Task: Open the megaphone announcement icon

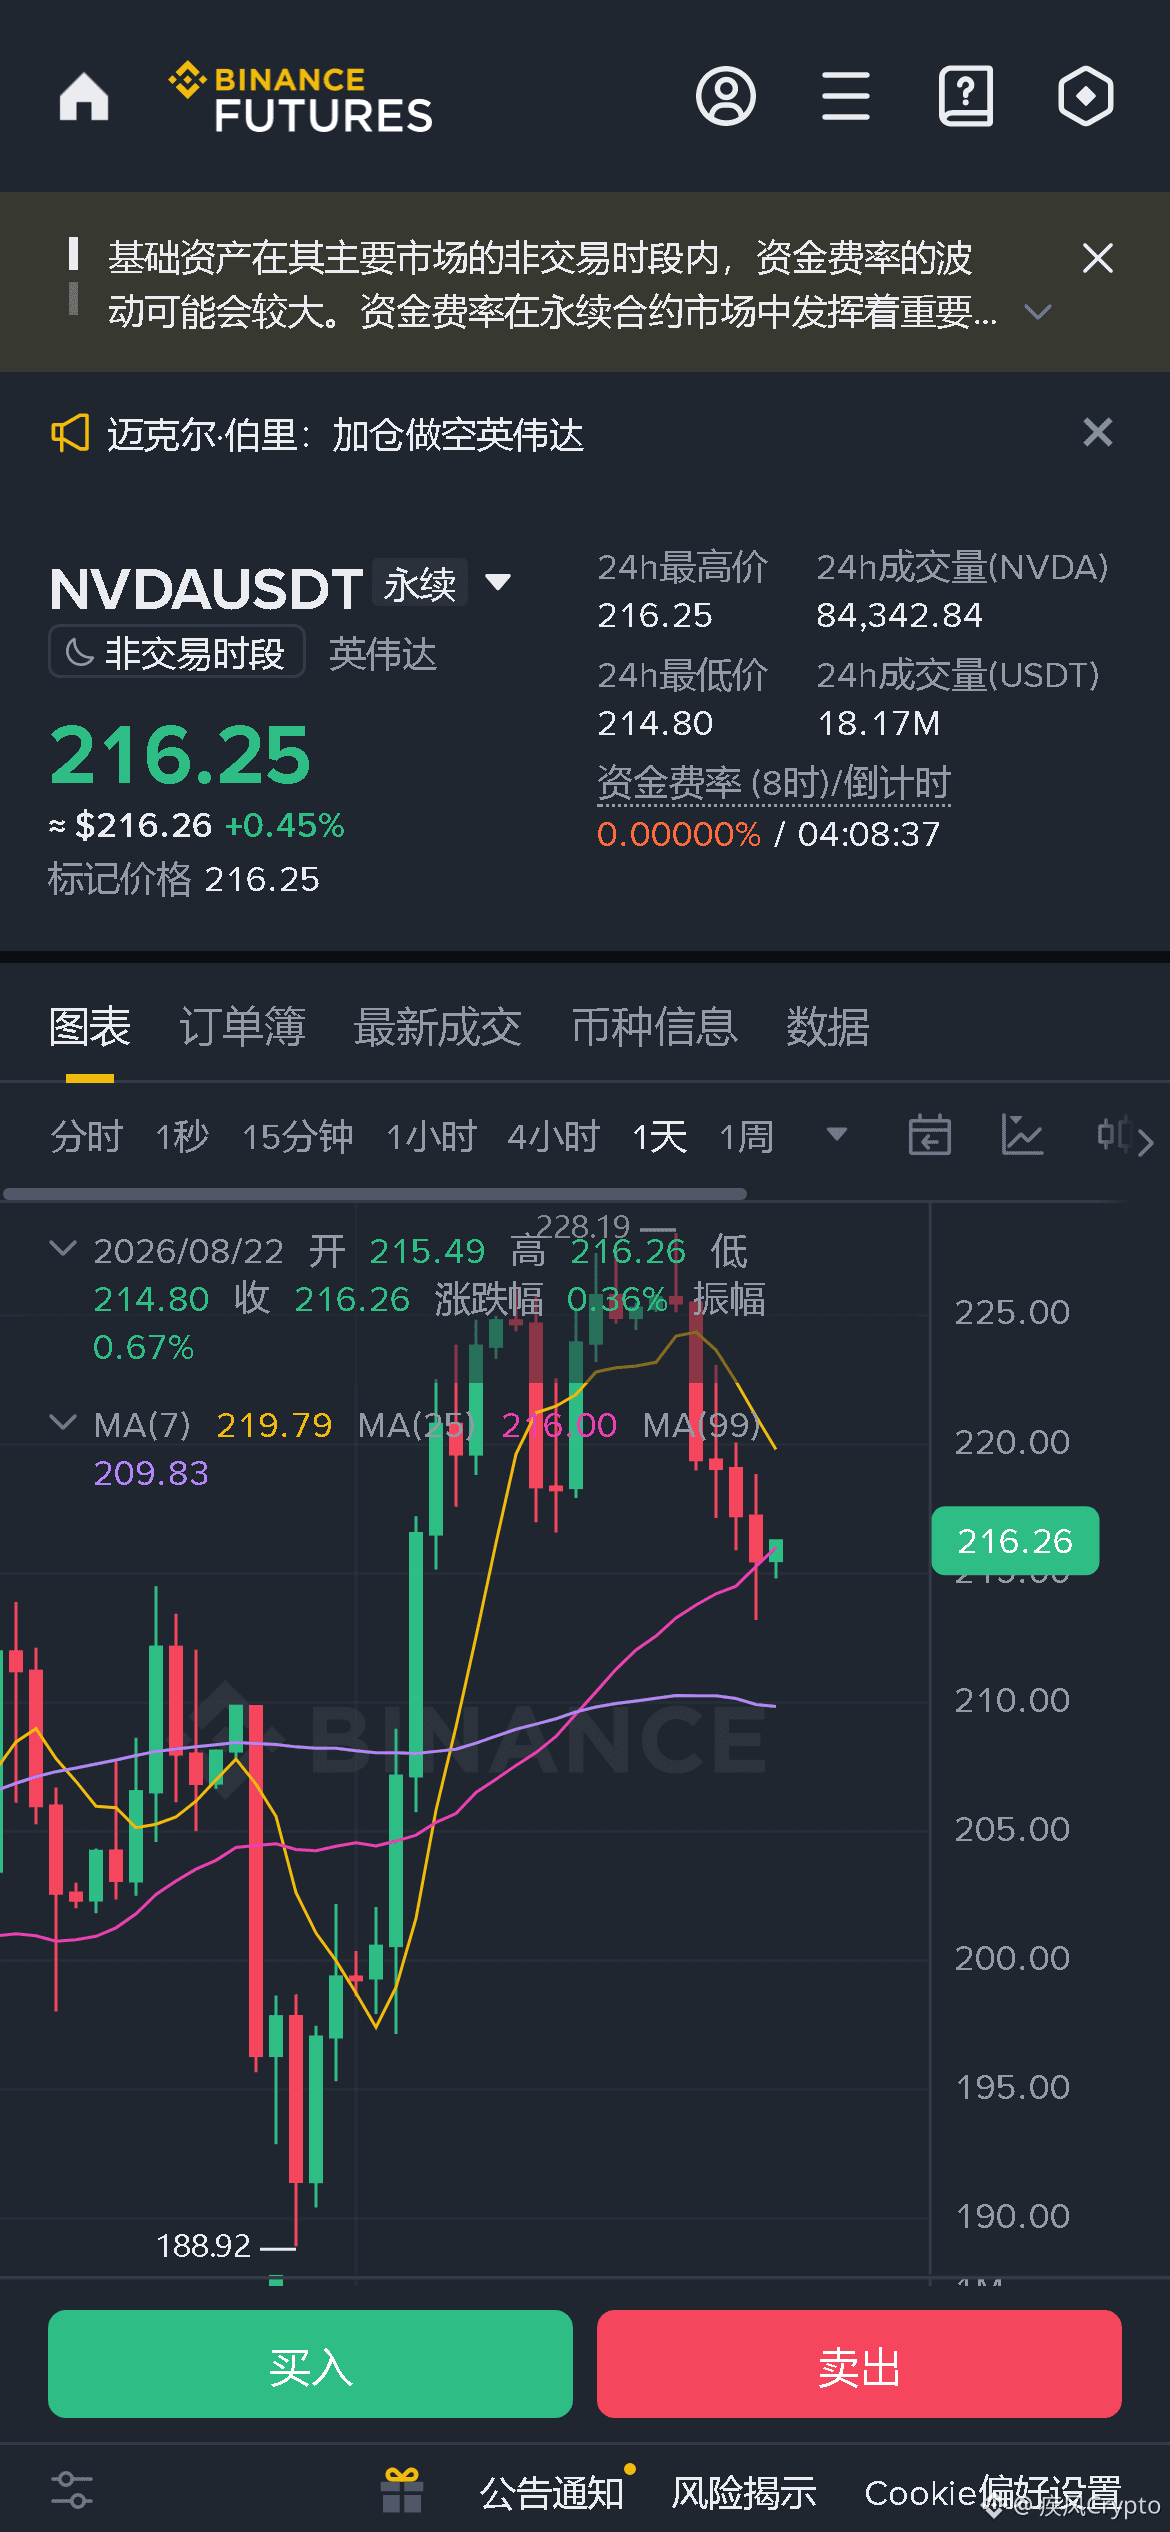Action: point(70,434)
